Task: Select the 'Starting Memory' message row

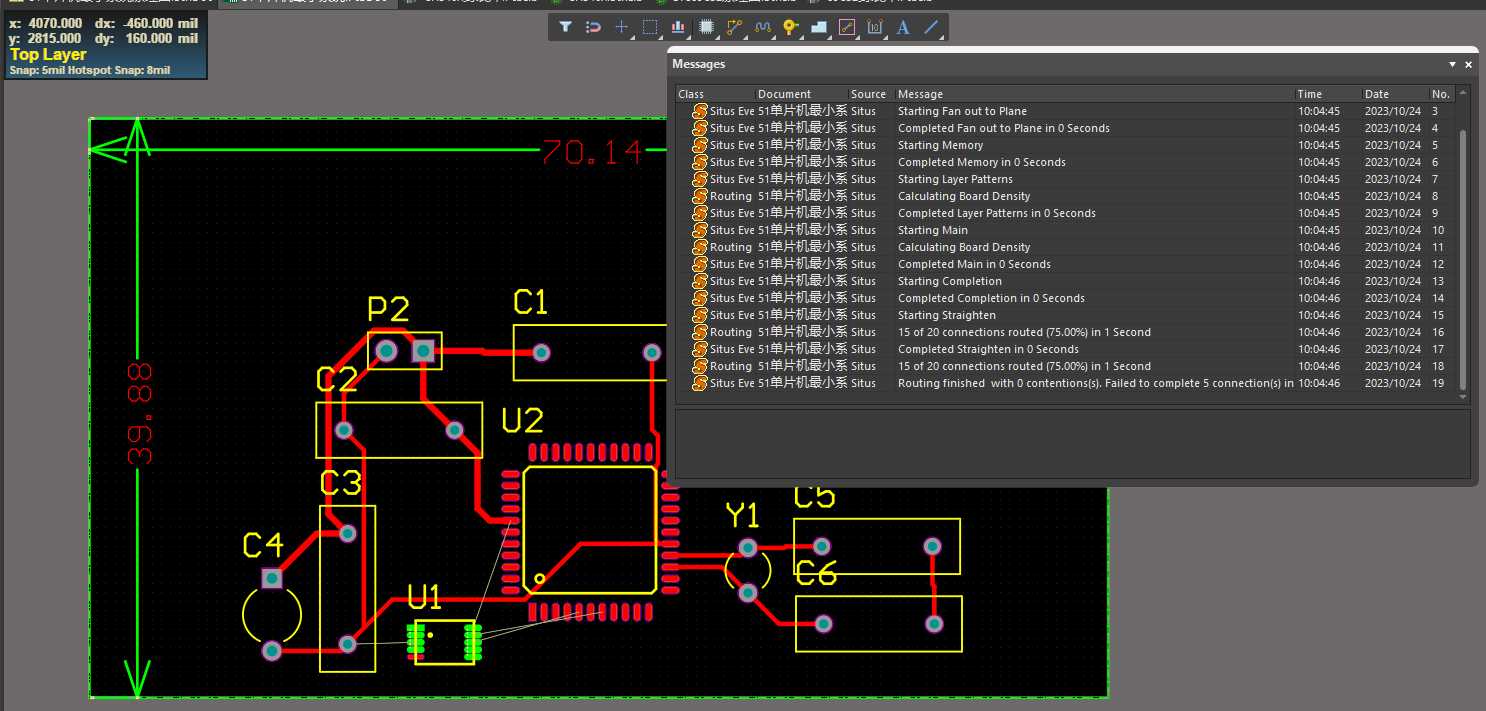Action: (1066, 145)
